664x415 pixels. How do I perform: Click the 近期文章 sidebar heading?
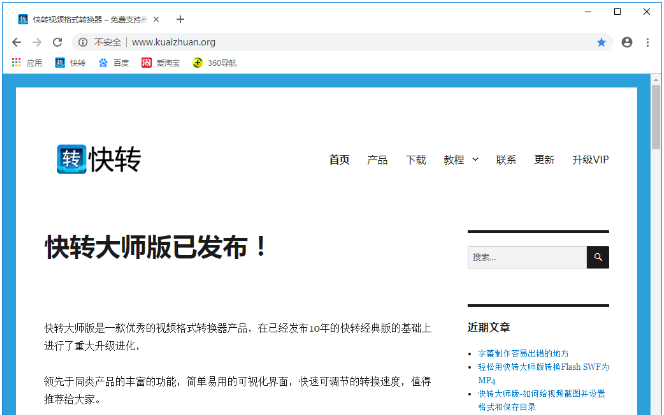point(489,327)
